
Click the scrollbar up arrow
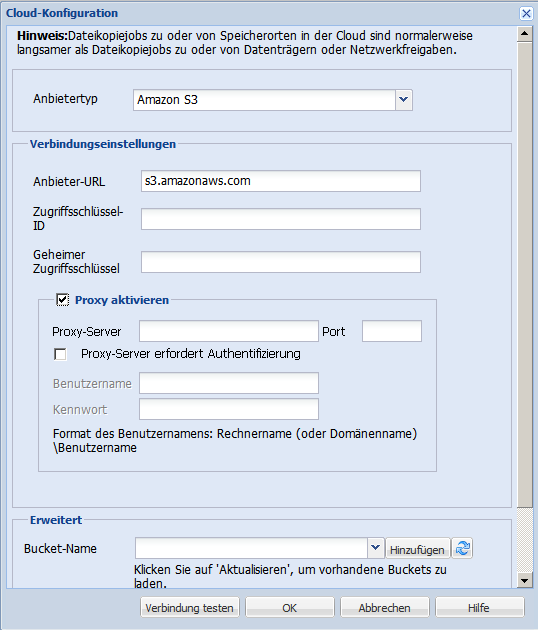(524, 33)
